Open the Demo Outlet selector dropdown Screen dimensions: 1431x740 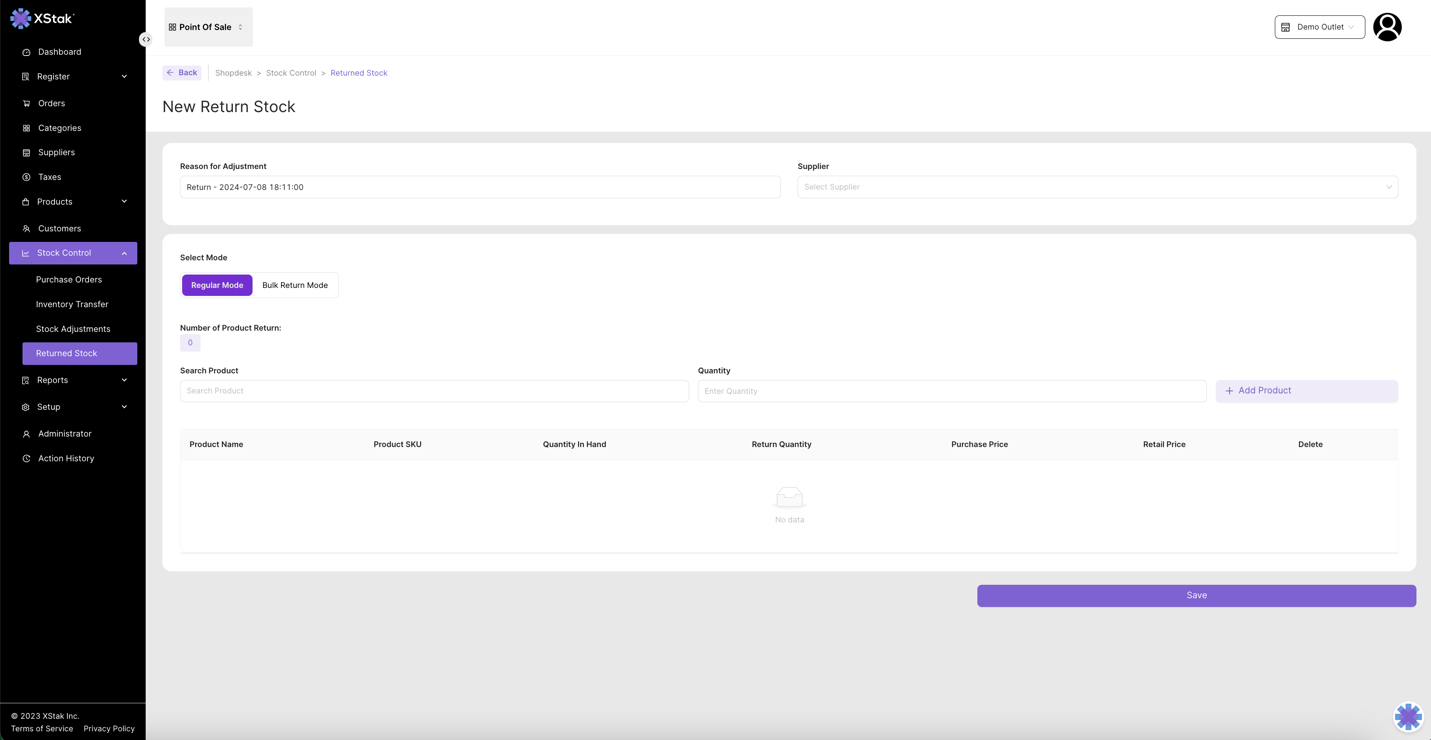(1319, 27)
